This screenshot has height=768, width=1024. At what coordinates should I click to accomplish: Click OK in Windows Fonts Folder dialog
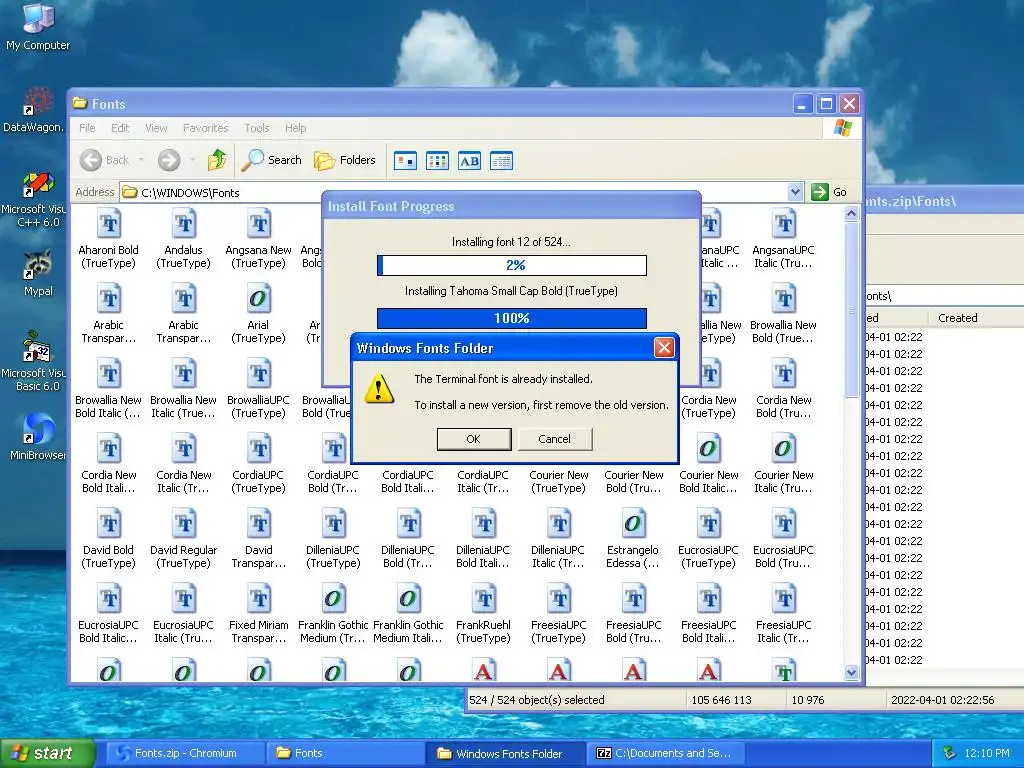(x=473, y=439)
